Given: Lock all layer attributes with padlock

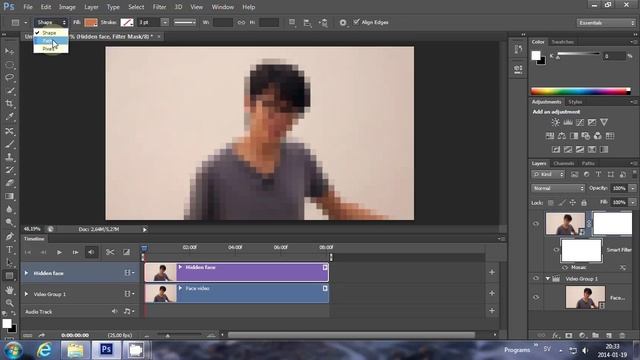Looking at the screenshot, I should [584, 202].
